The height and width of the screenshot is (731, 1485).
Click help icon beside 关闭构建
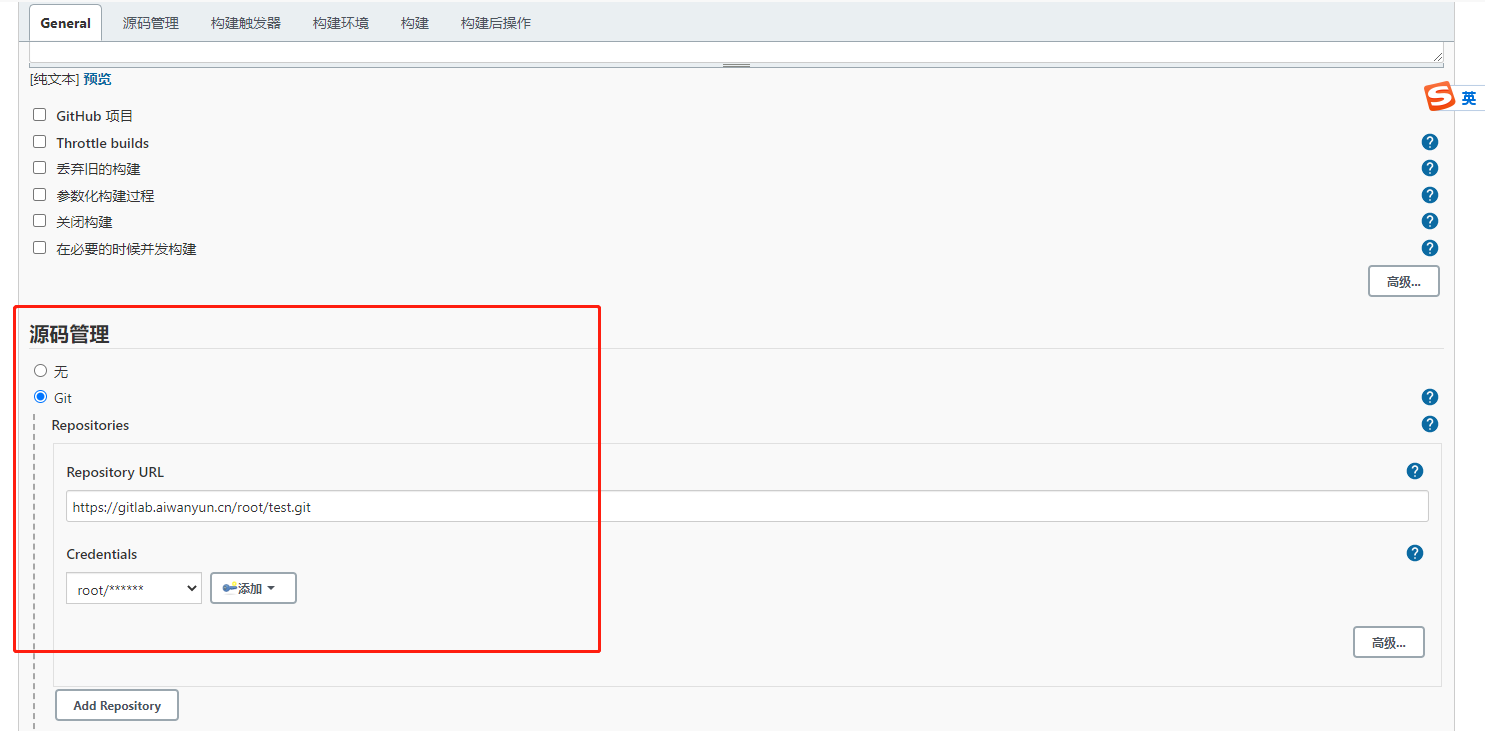point(1430,221)
